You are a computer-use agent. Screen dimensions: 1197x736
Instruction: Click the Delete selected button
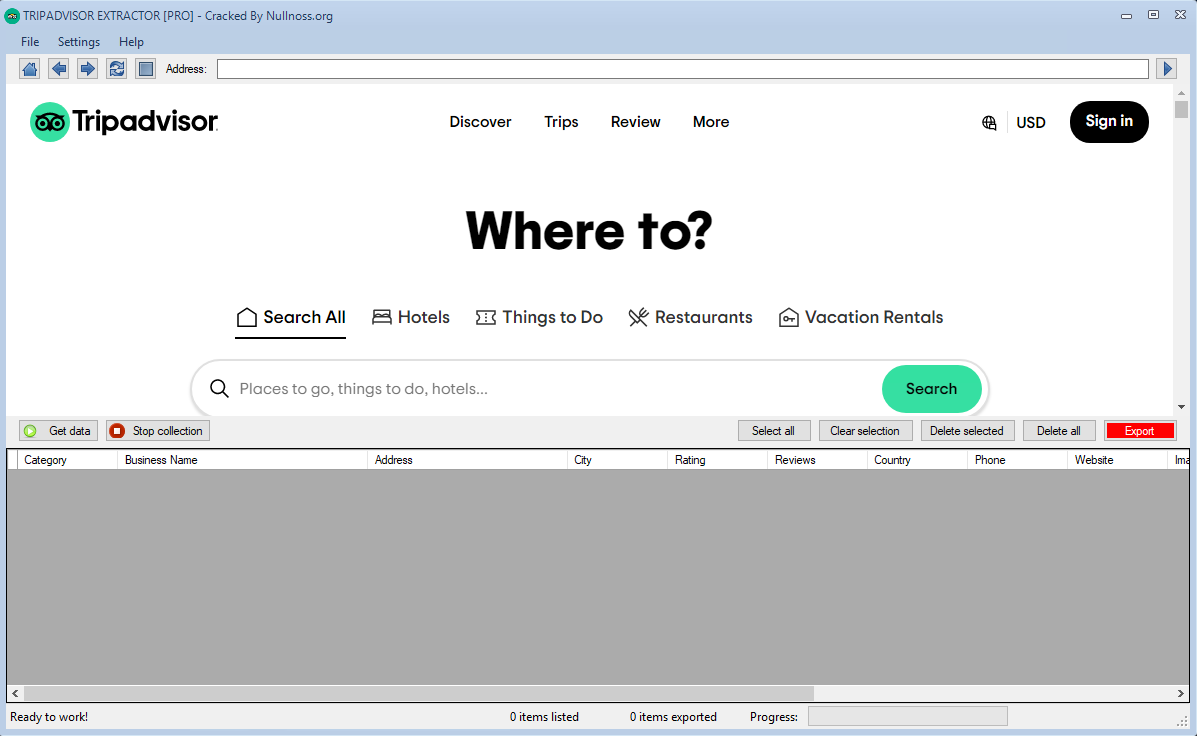[966, 431]
